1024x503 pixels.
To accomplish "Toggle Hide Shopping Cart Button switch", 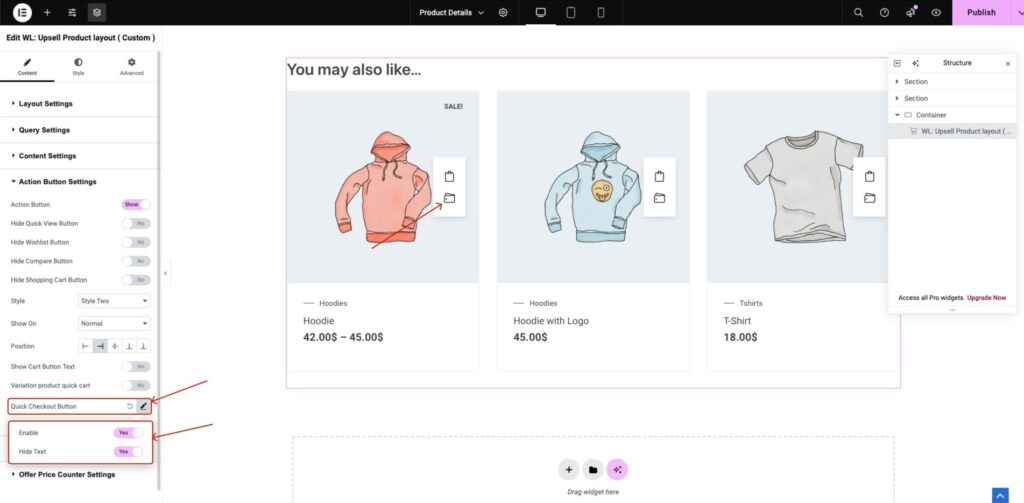I will pos(136,280).
